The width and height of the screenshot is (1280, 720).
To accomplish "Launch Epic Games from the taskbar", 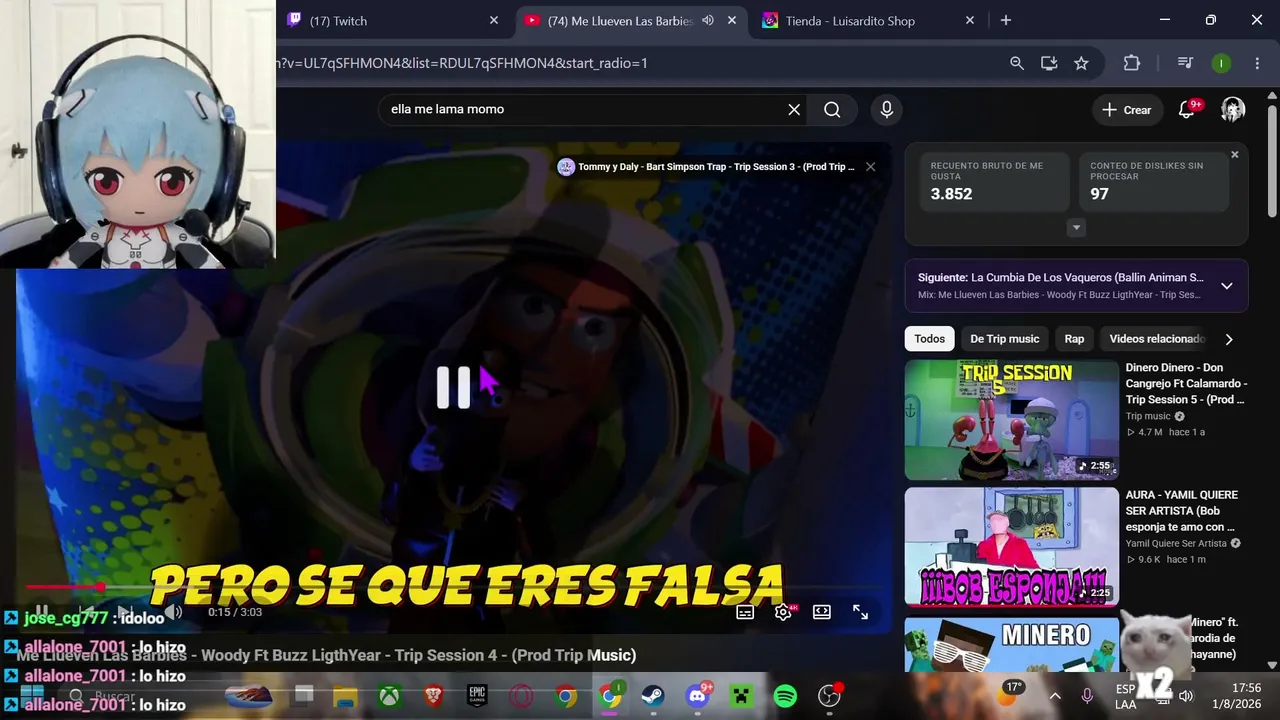I will click(477, 696).
